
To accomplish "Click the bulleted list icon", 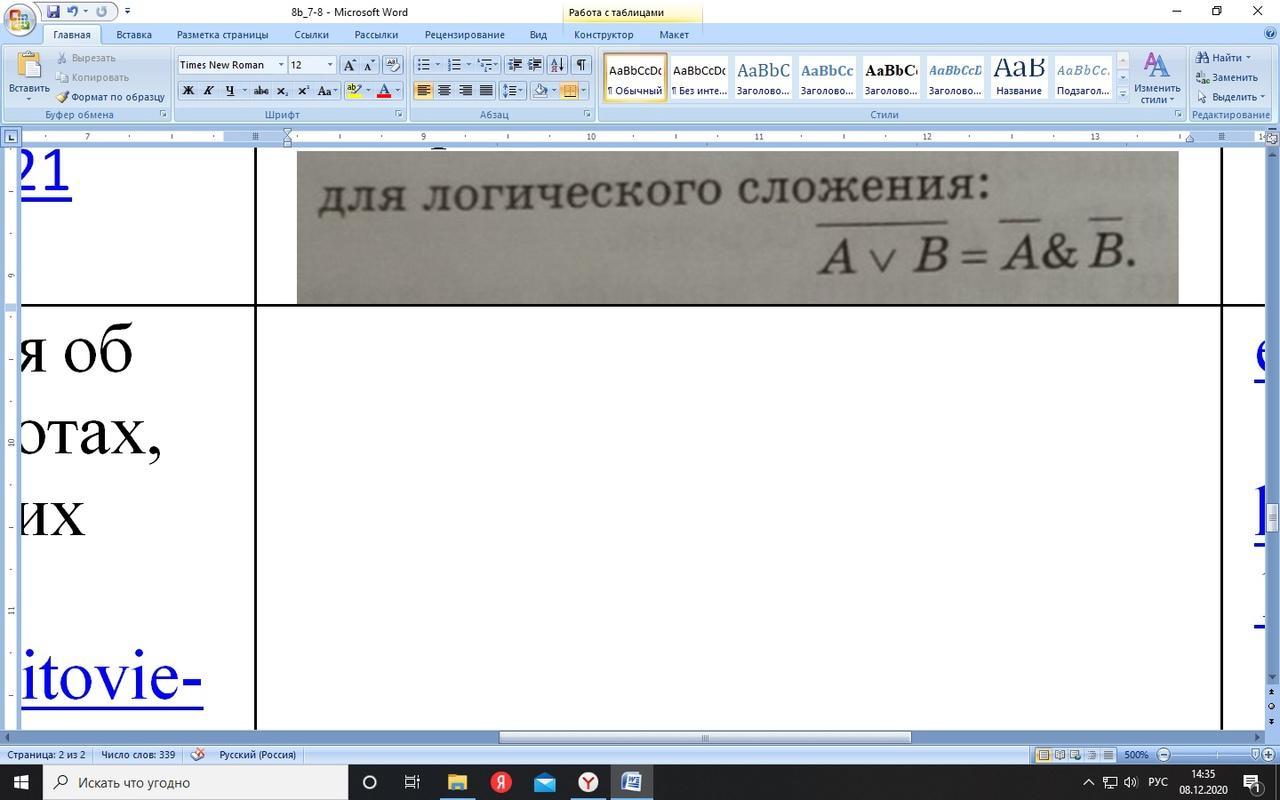I will (424, 65).
